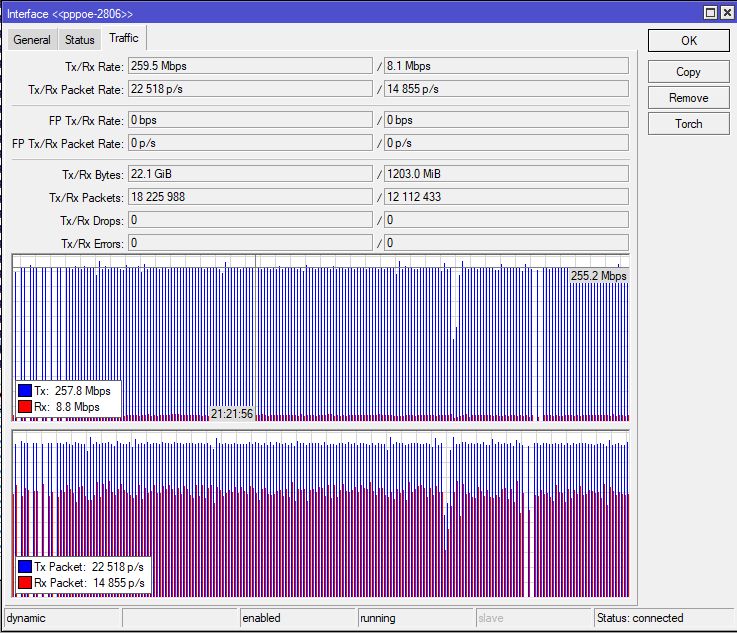Click the Tx Errors field
The width and height of the screenshot is (737, 633).
point(250,243)
